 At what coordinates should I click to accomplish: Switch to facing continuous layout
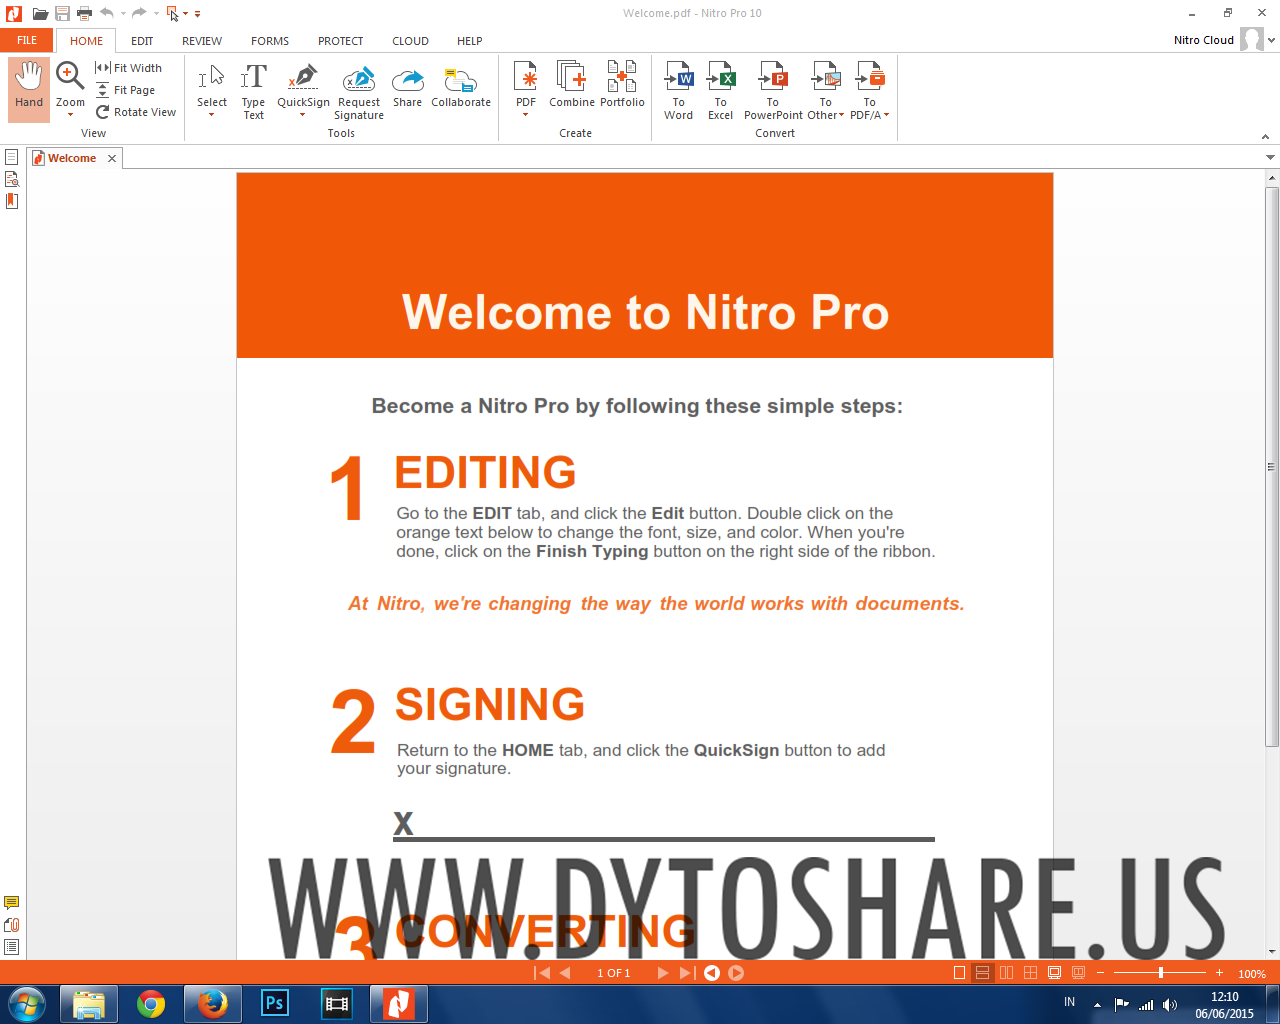(1030, 973)
